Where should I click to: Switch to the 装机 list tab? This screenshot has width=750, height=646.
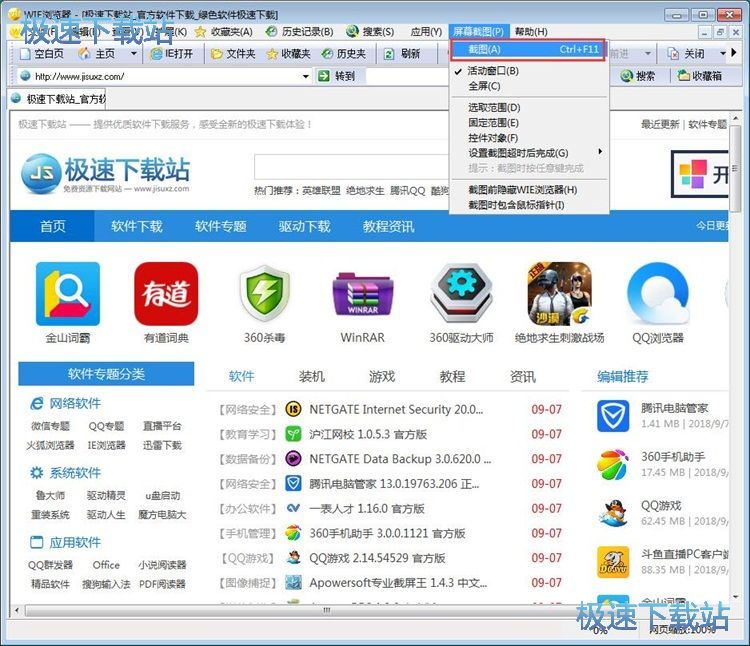point(311,376)
